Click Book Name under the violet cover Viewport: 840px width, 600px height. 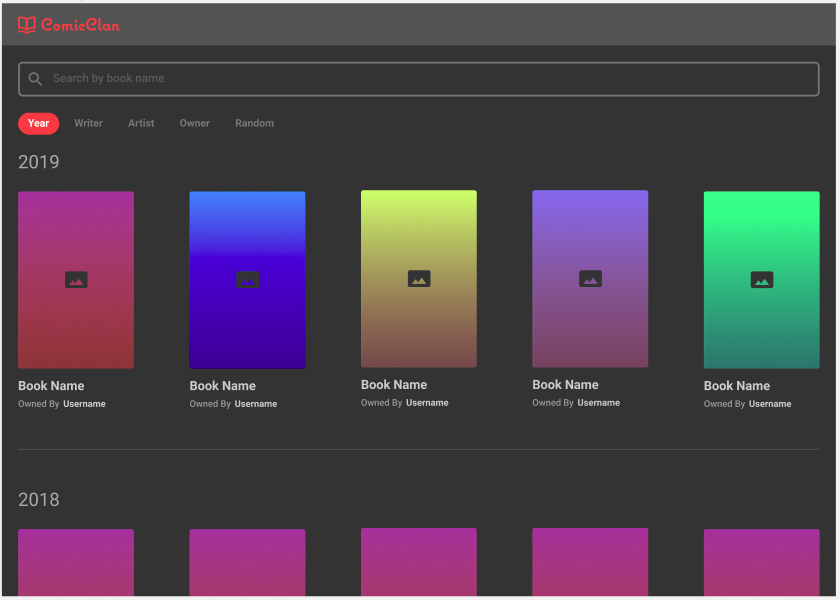tap(566, 385)
